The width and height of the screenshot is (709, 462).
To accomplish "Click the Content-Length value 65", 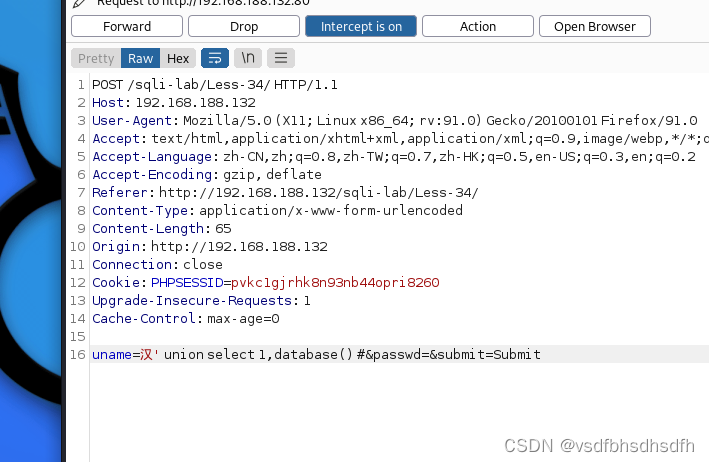I will tap(223, 229).
